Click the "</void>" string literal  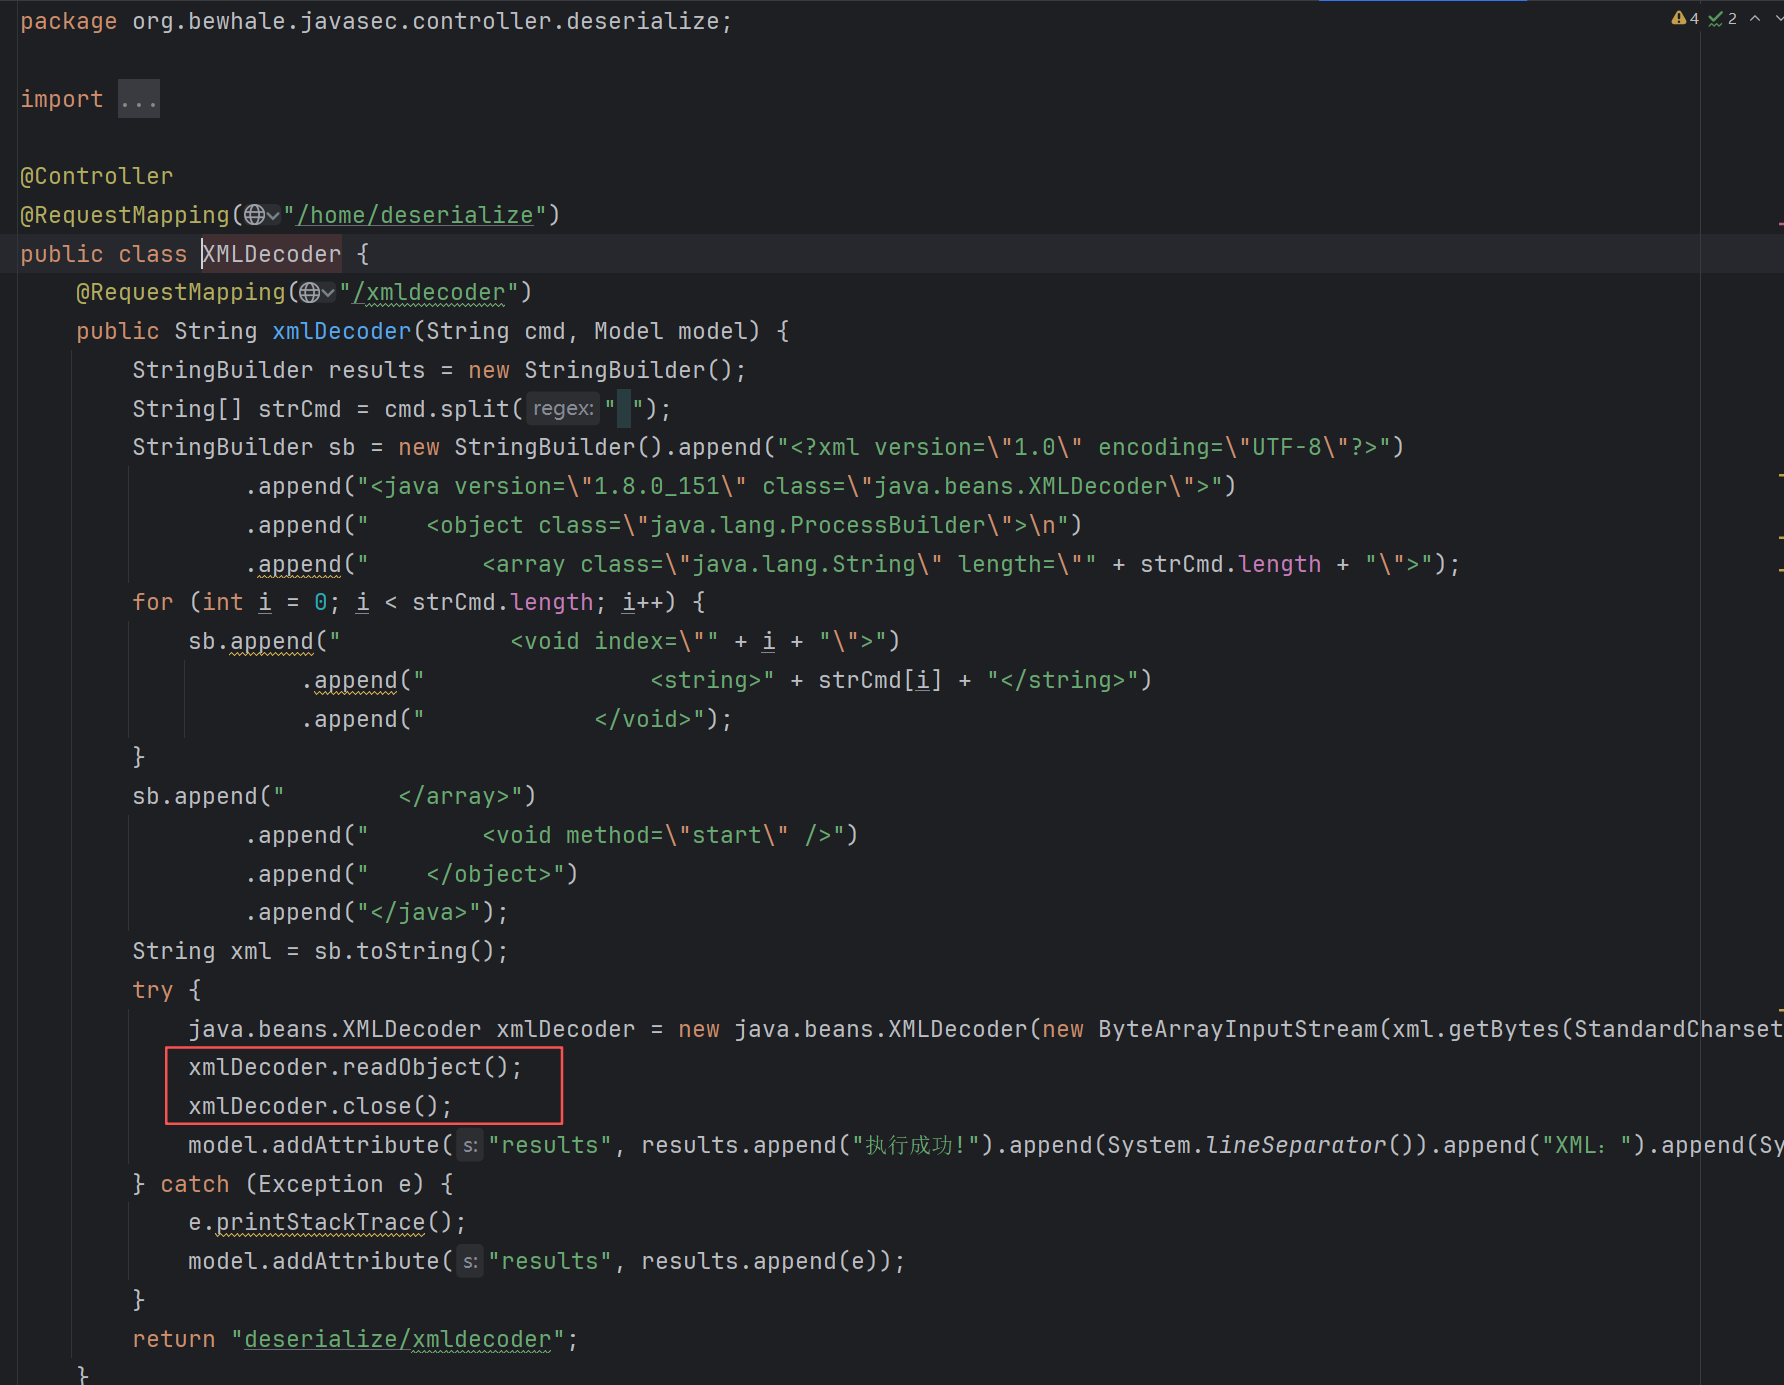click(566, 719)
